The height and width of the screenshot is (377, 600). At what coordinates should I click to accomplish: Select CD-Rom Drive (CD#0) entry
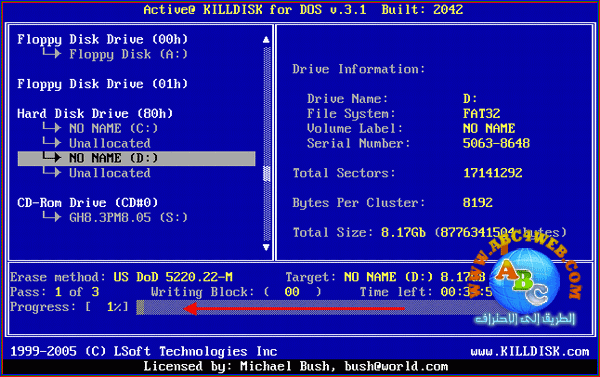(88, 202)
